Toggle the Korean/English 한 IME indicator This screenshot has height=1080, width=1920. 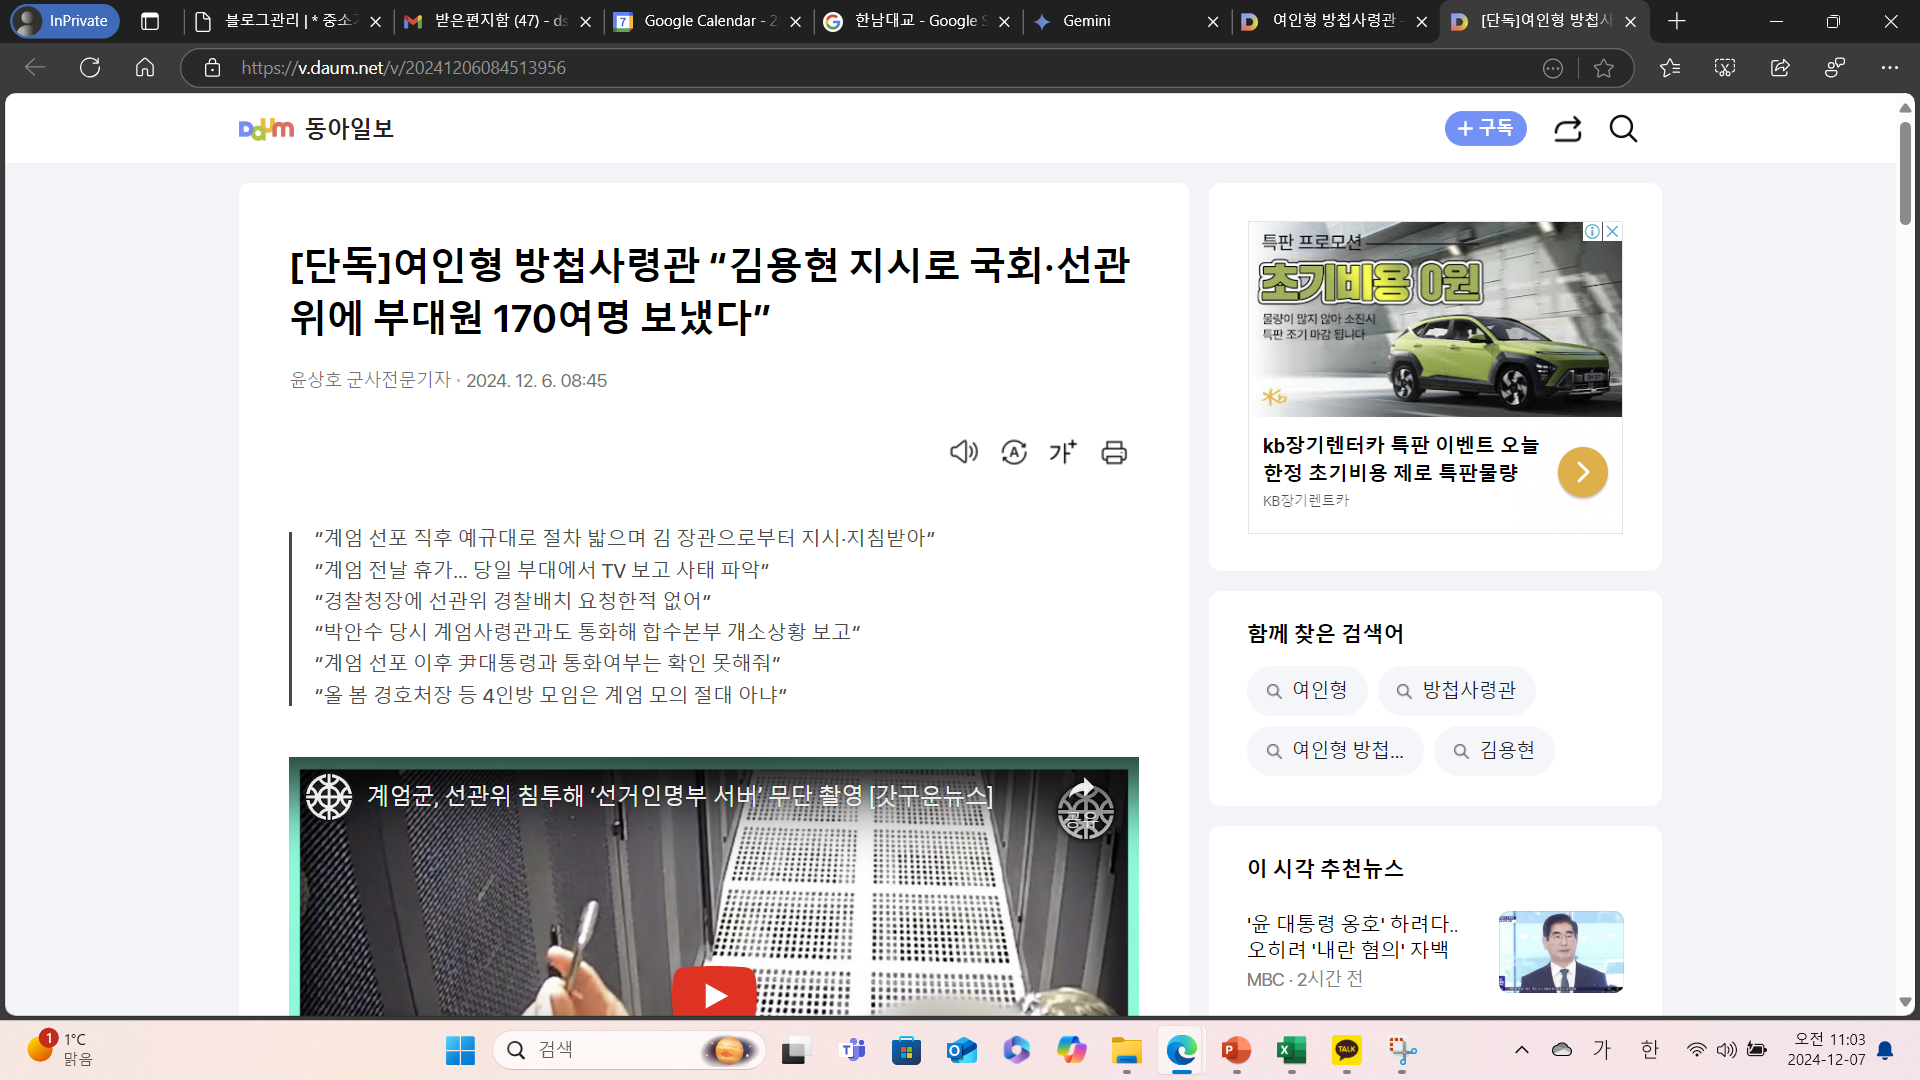click(x=1650, y=1050)
